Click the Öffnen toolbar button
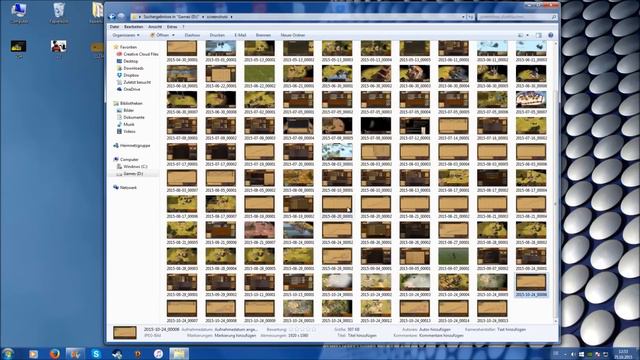Viewport: 640px width, 360px height. [x=160, y=35]
